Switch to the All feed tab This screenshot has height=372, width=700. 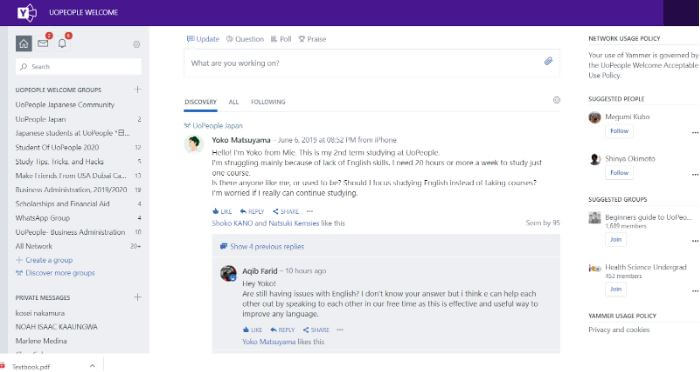point(233,102)
